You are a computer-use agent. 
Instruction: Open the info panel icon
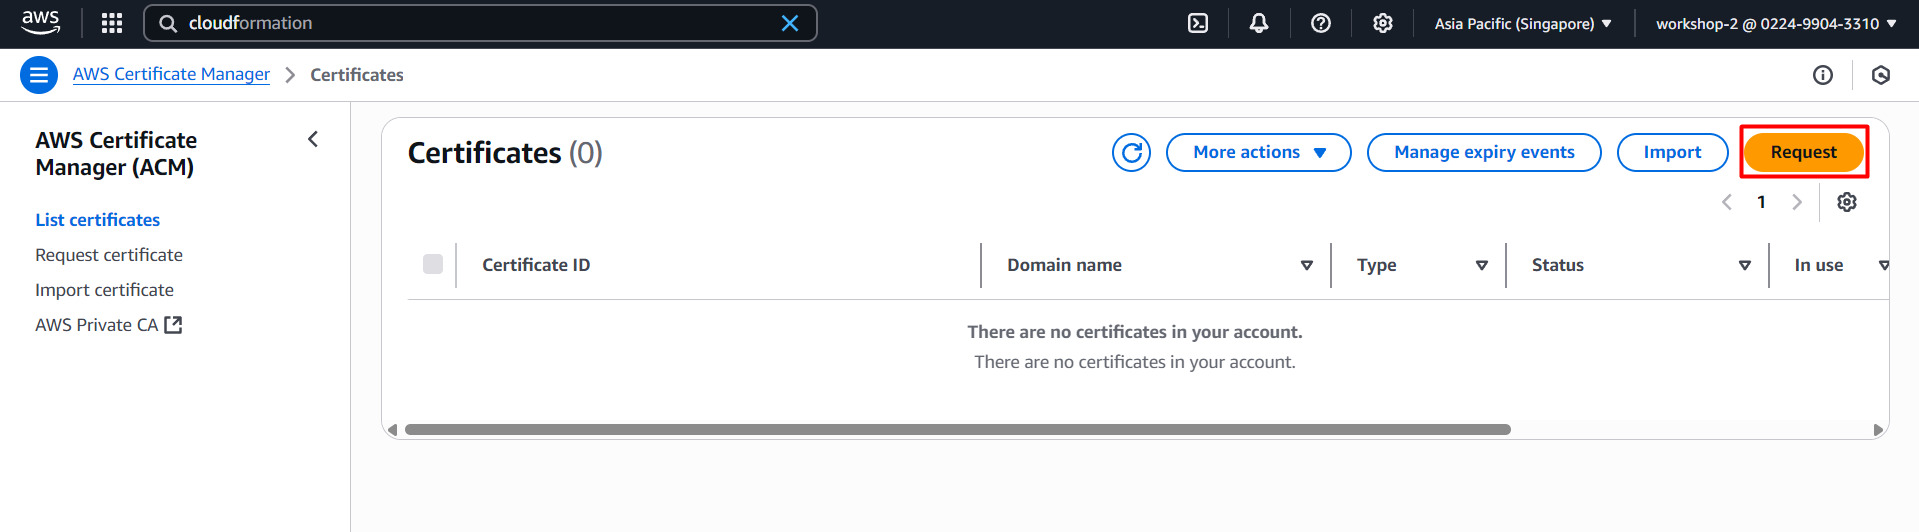(1822, 75)
